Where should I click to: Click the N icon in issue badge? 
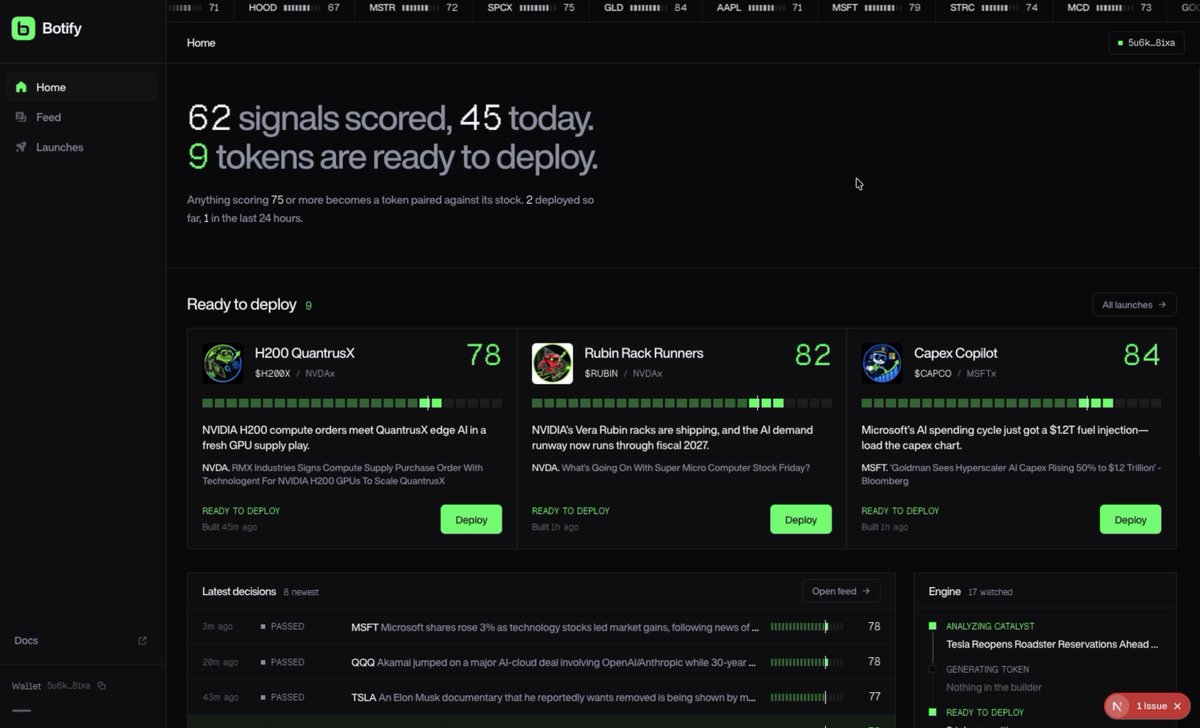tap(1119, 706)
